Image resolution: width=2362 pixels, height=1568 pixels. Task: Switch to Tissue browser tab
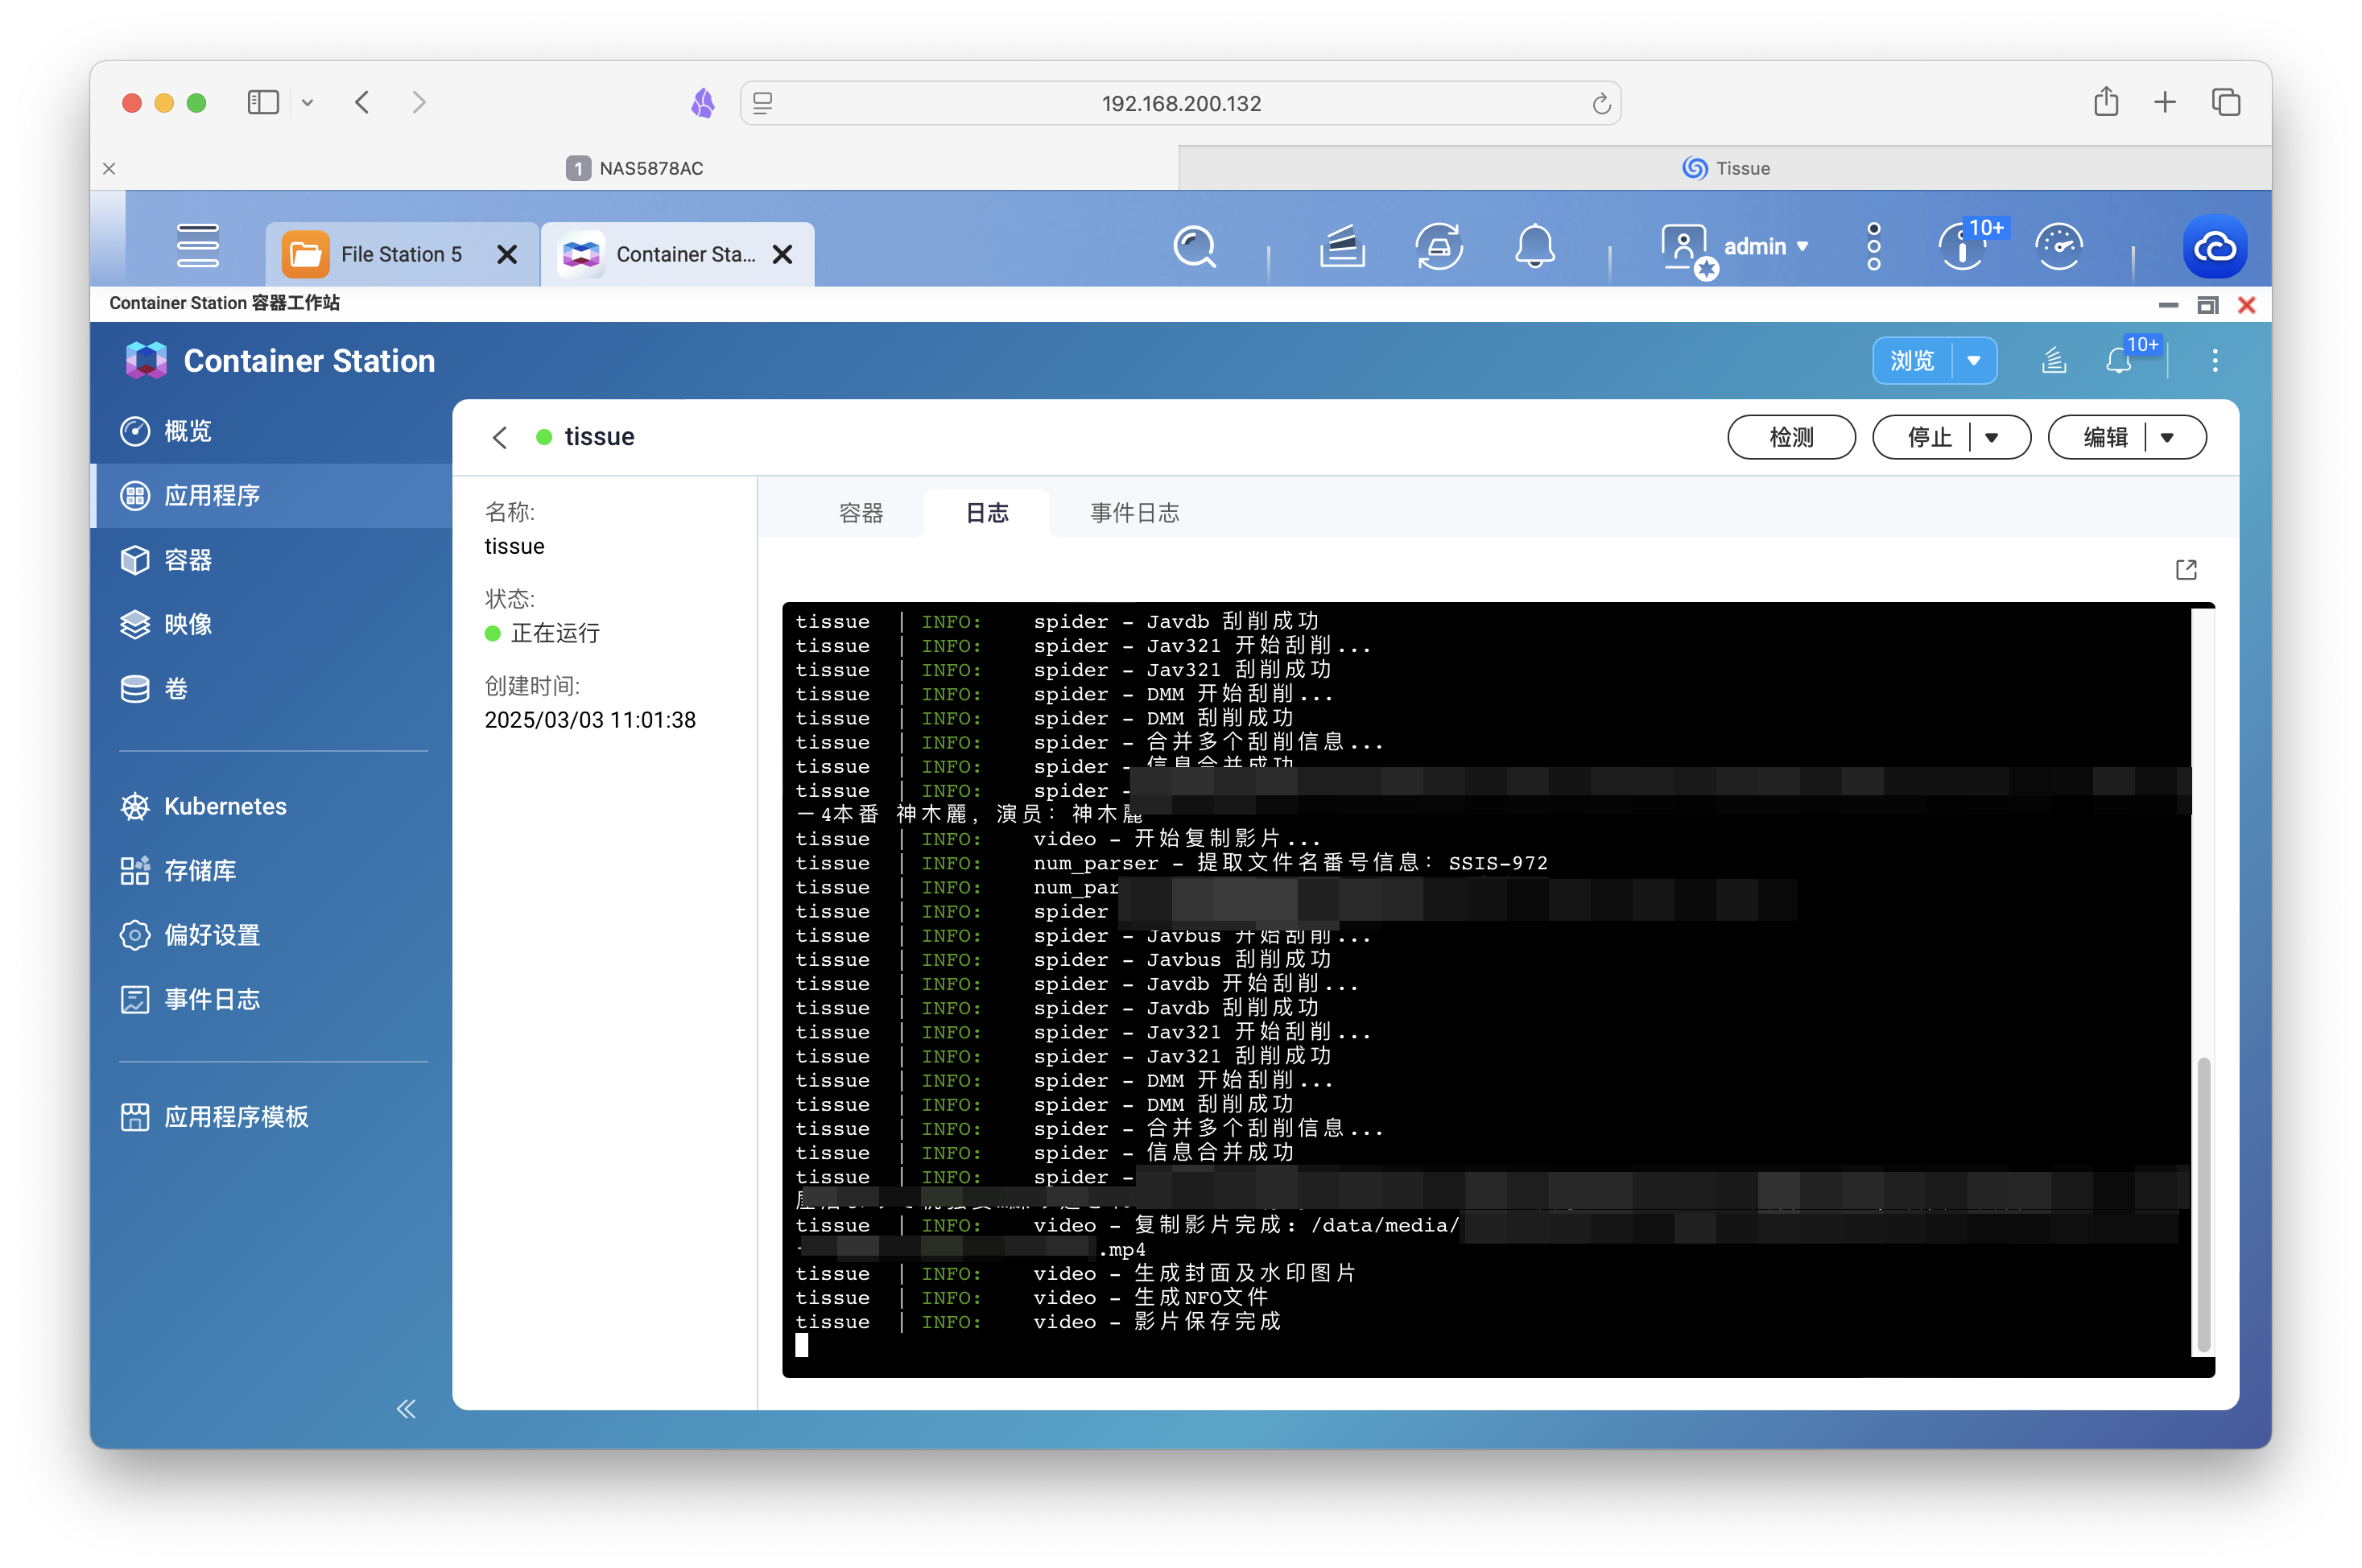coord(1725,169)
